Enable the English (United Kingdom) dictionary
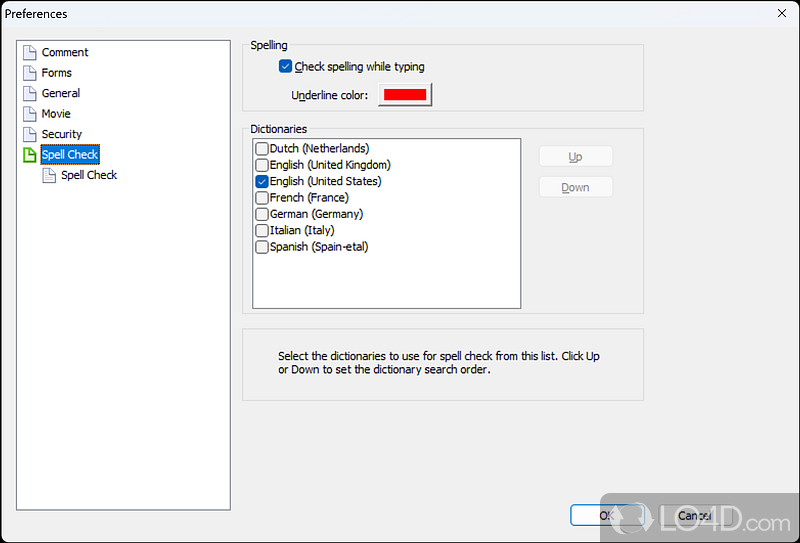 262,165
